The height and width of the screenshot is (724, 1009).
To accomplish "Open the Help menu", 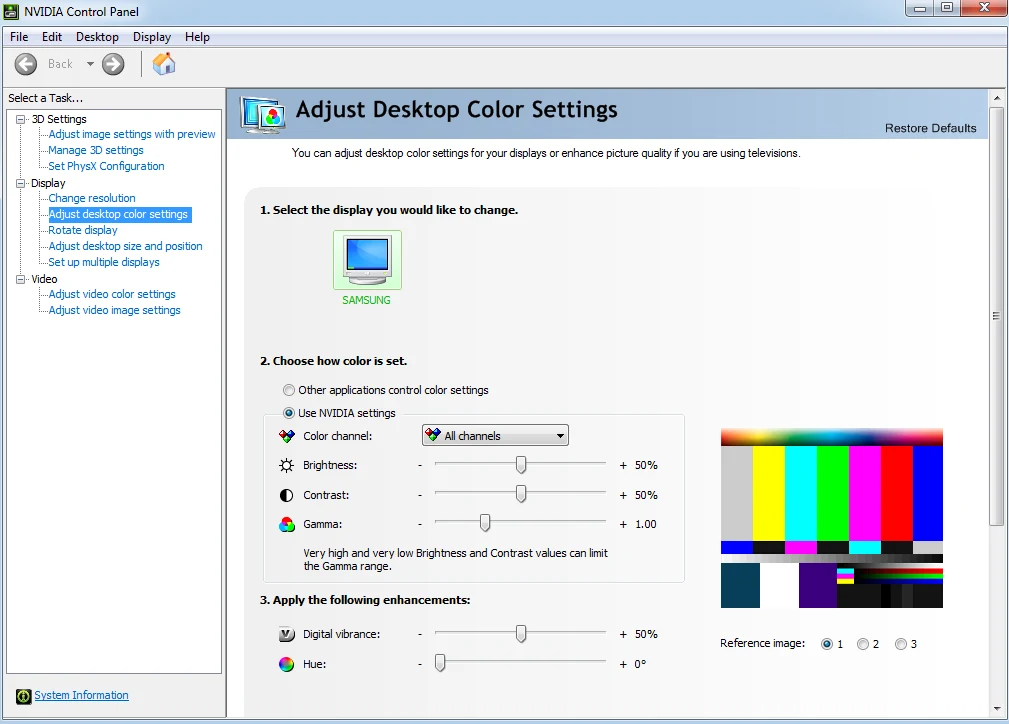I will pyautogui.click(x=197, y=37).
